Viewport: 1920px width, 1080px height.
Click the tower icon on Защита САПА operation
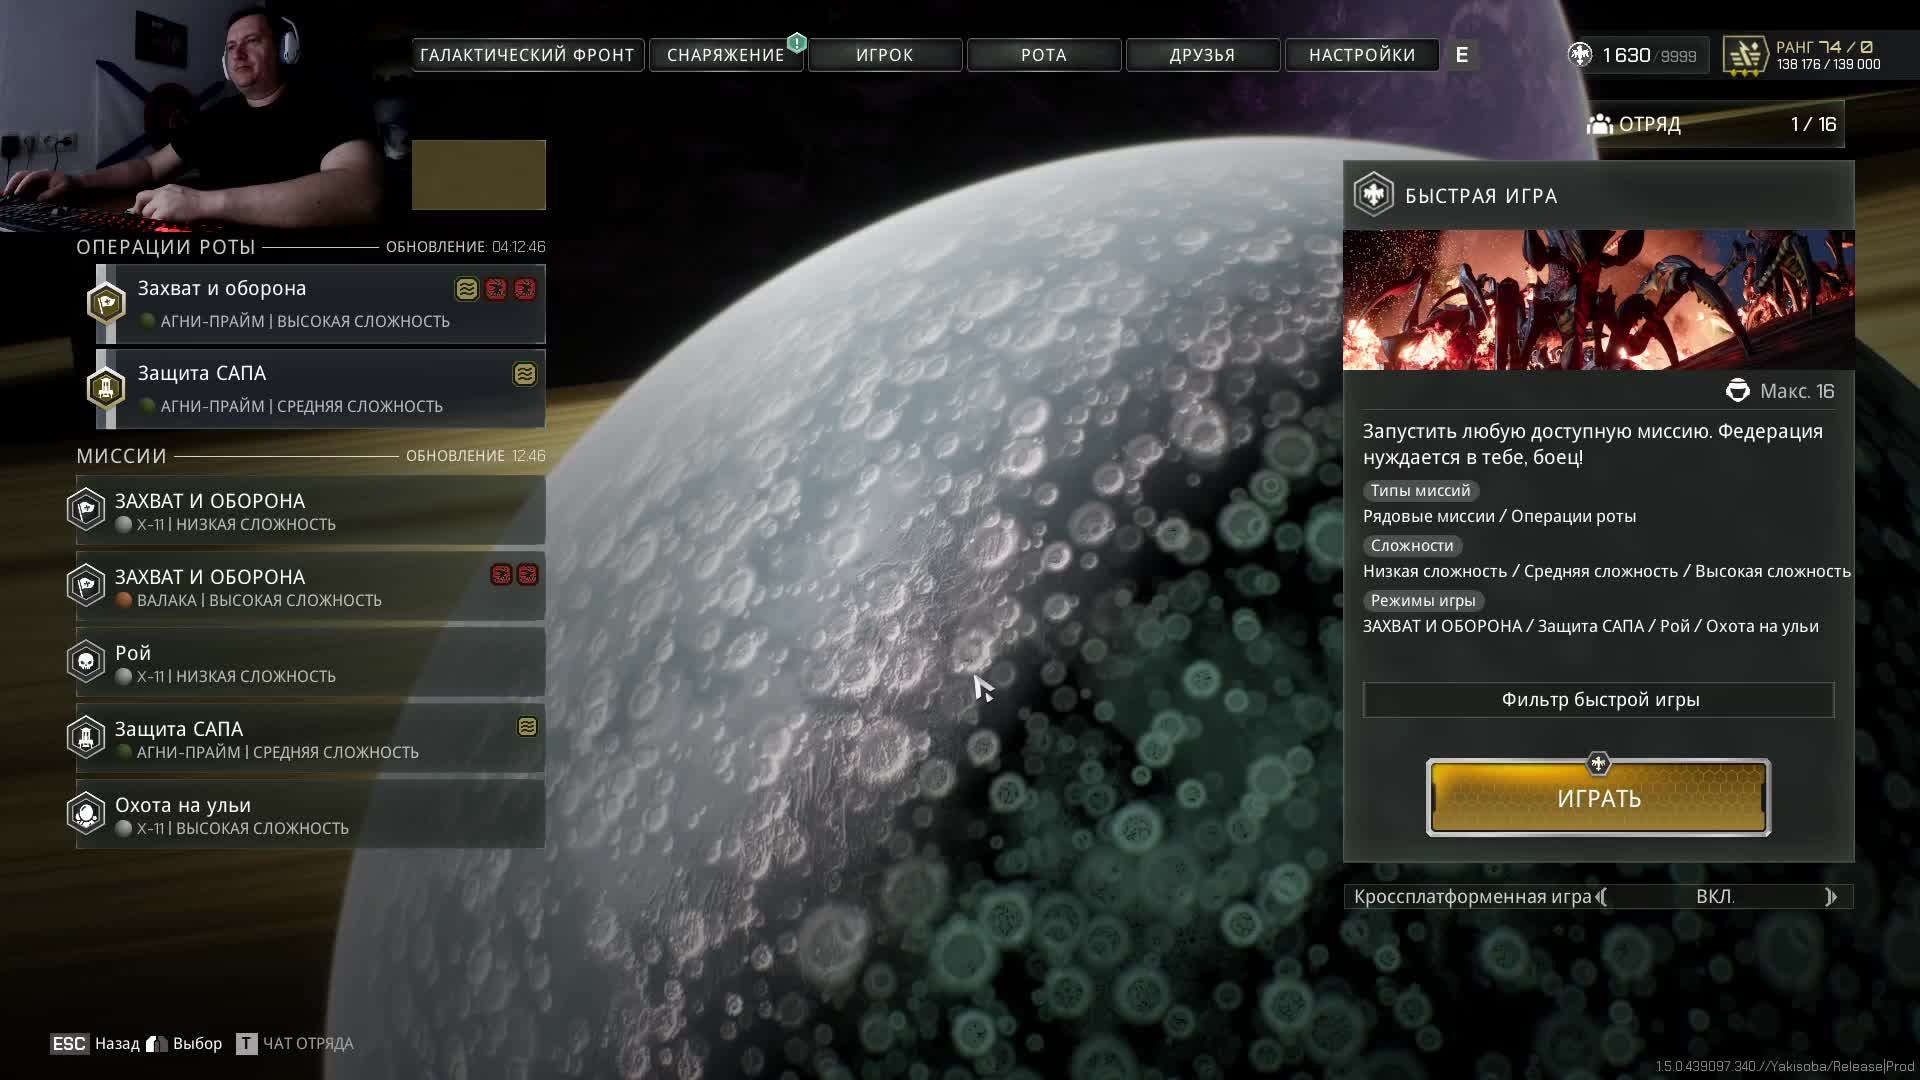[x=106, y=389]
